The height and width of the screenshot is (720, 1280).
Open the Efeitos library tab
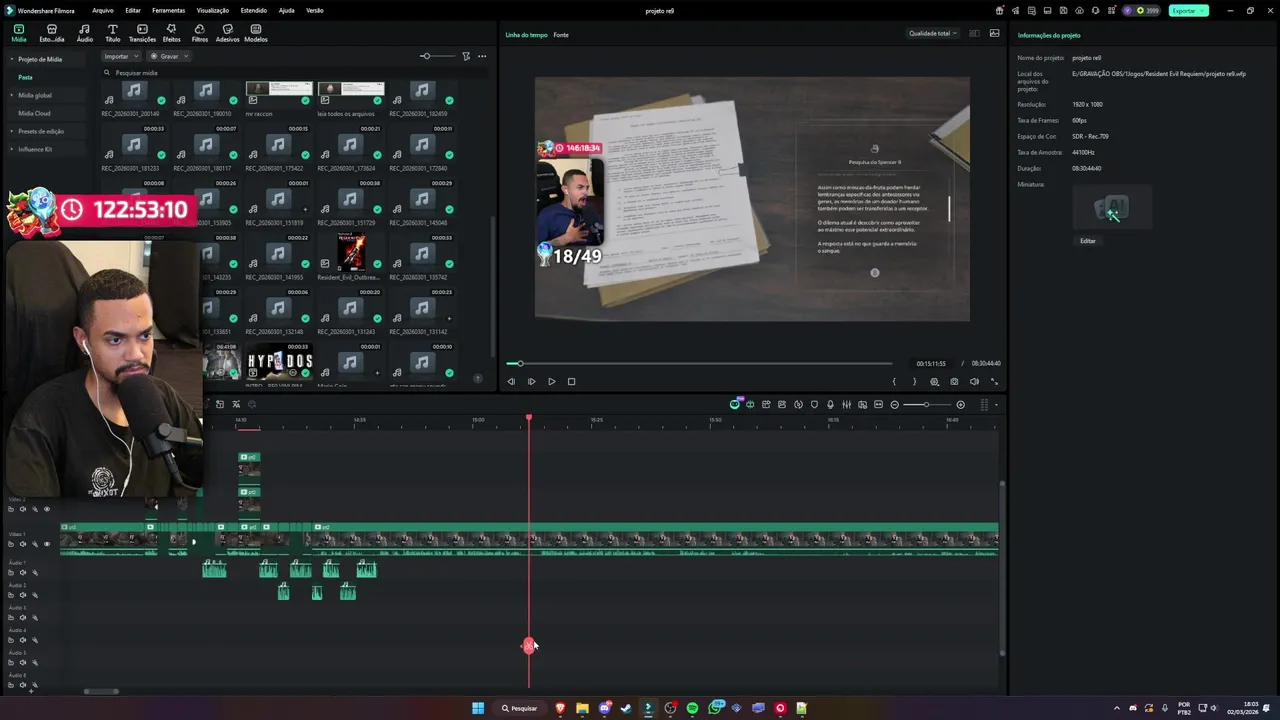[171, 33]
